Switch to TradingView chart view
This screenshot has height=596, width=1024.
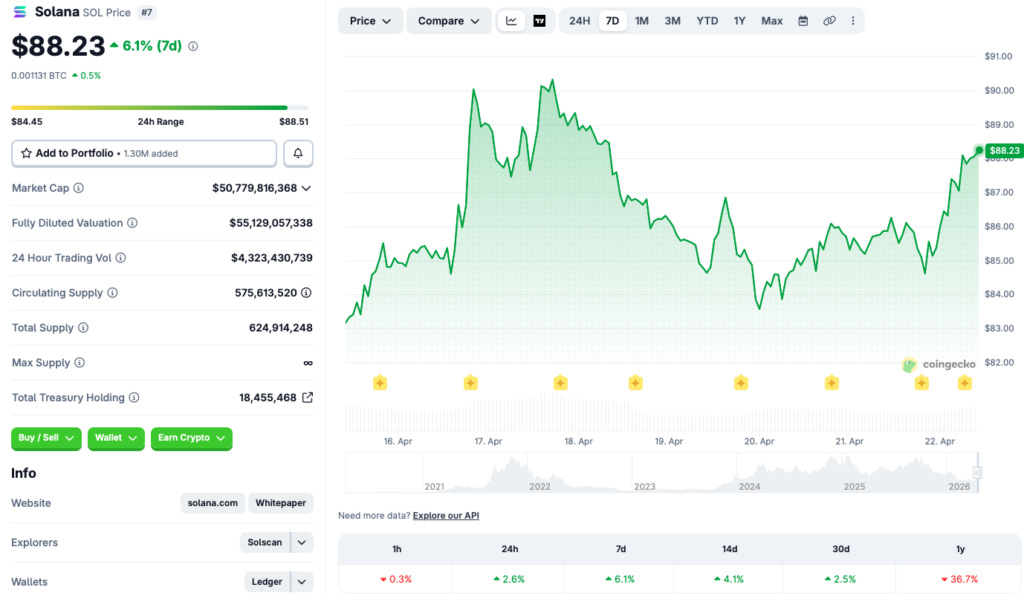tap(540, 21)
